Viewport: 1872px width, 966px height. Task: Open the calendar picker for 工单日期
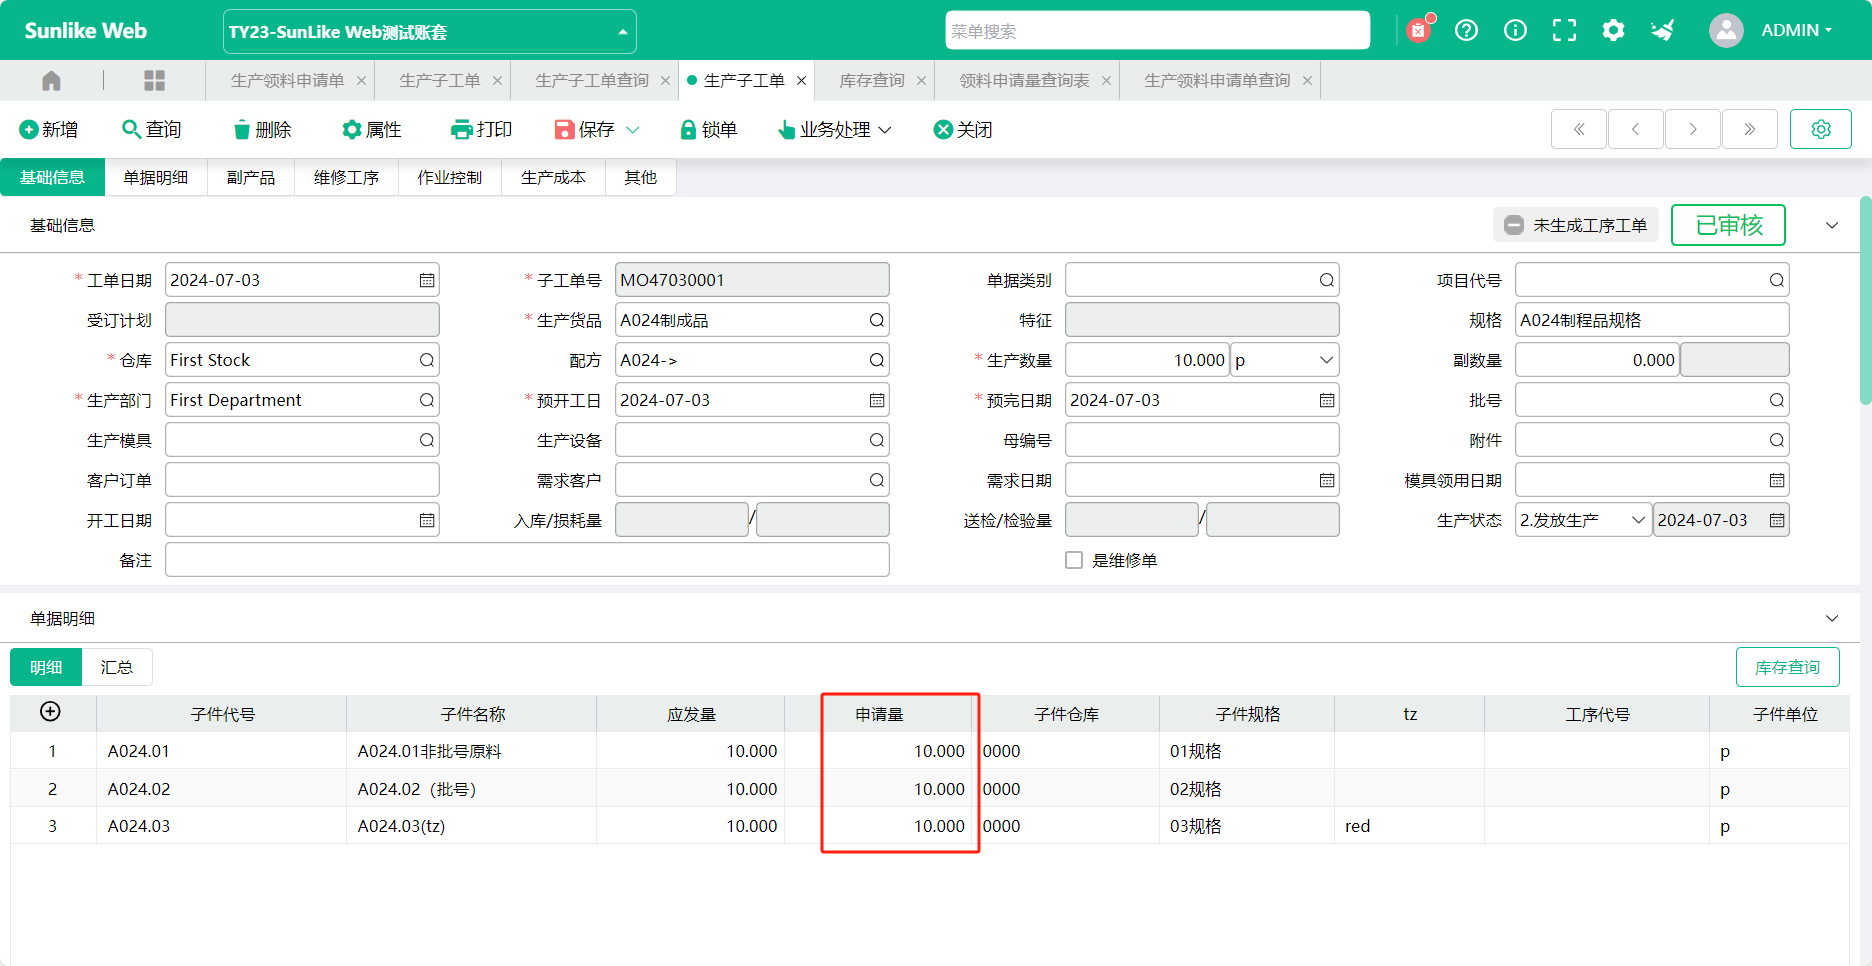(427, 281)
